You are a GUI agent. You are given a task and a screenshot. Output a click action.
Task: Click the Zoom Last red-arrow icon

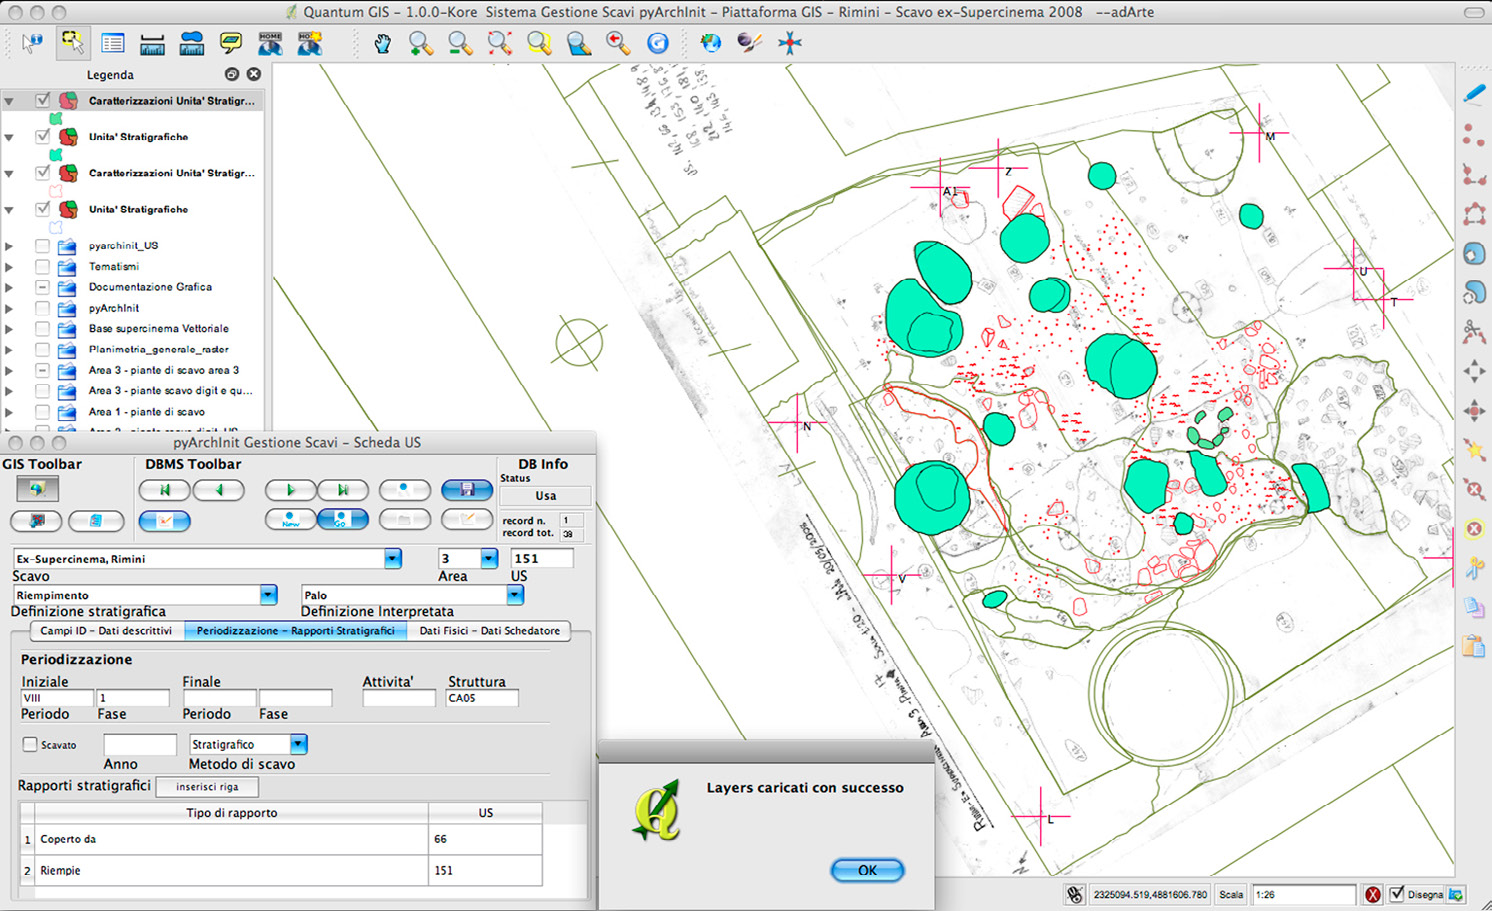click(618, 43)
